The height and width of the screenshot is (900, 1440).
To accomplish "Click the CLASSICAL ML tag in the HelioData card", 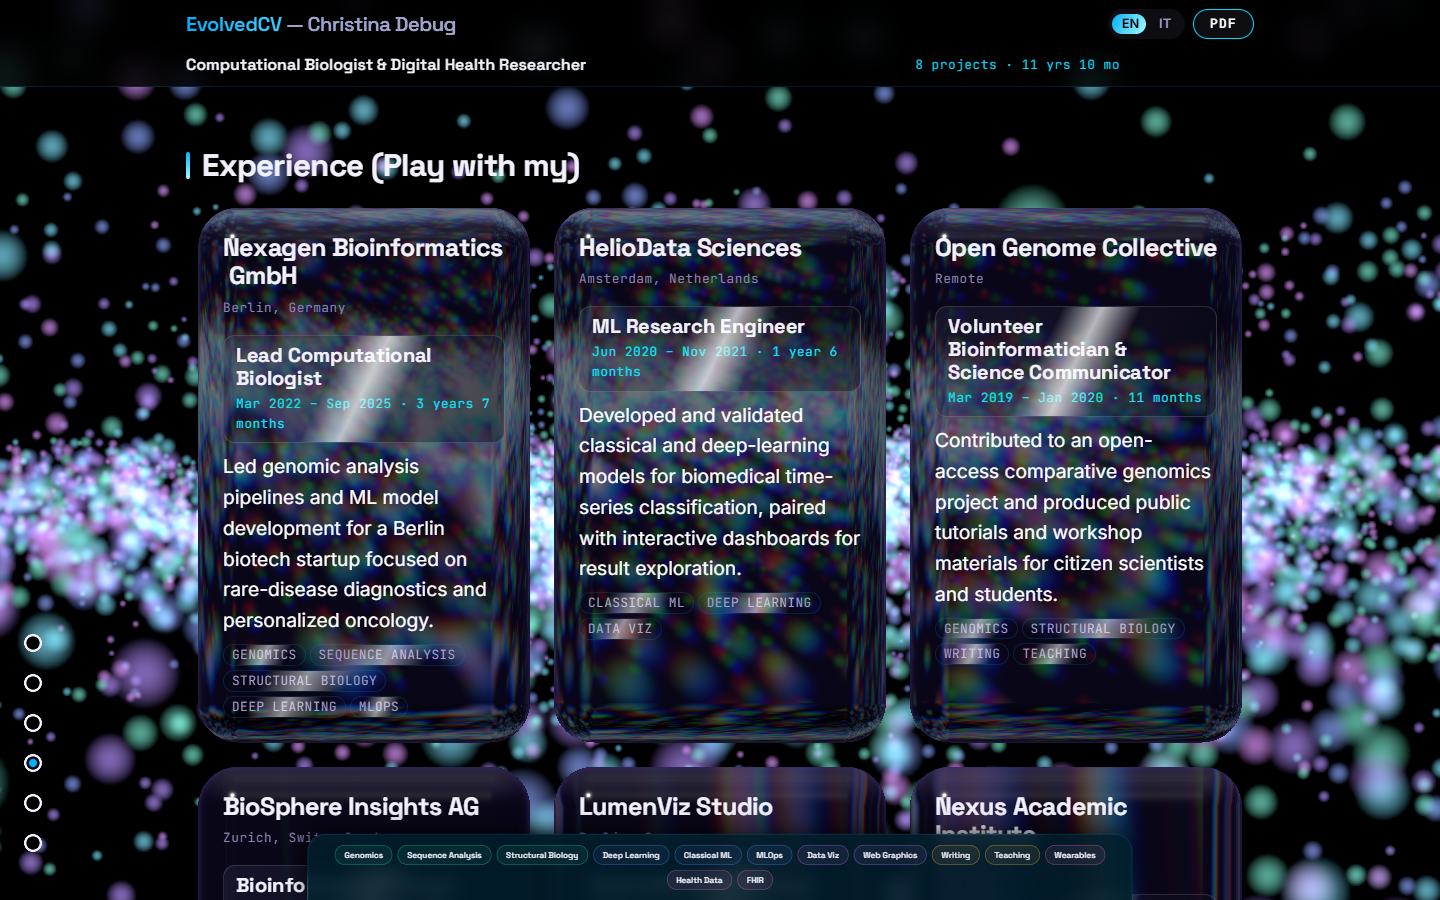I will 636,603.
